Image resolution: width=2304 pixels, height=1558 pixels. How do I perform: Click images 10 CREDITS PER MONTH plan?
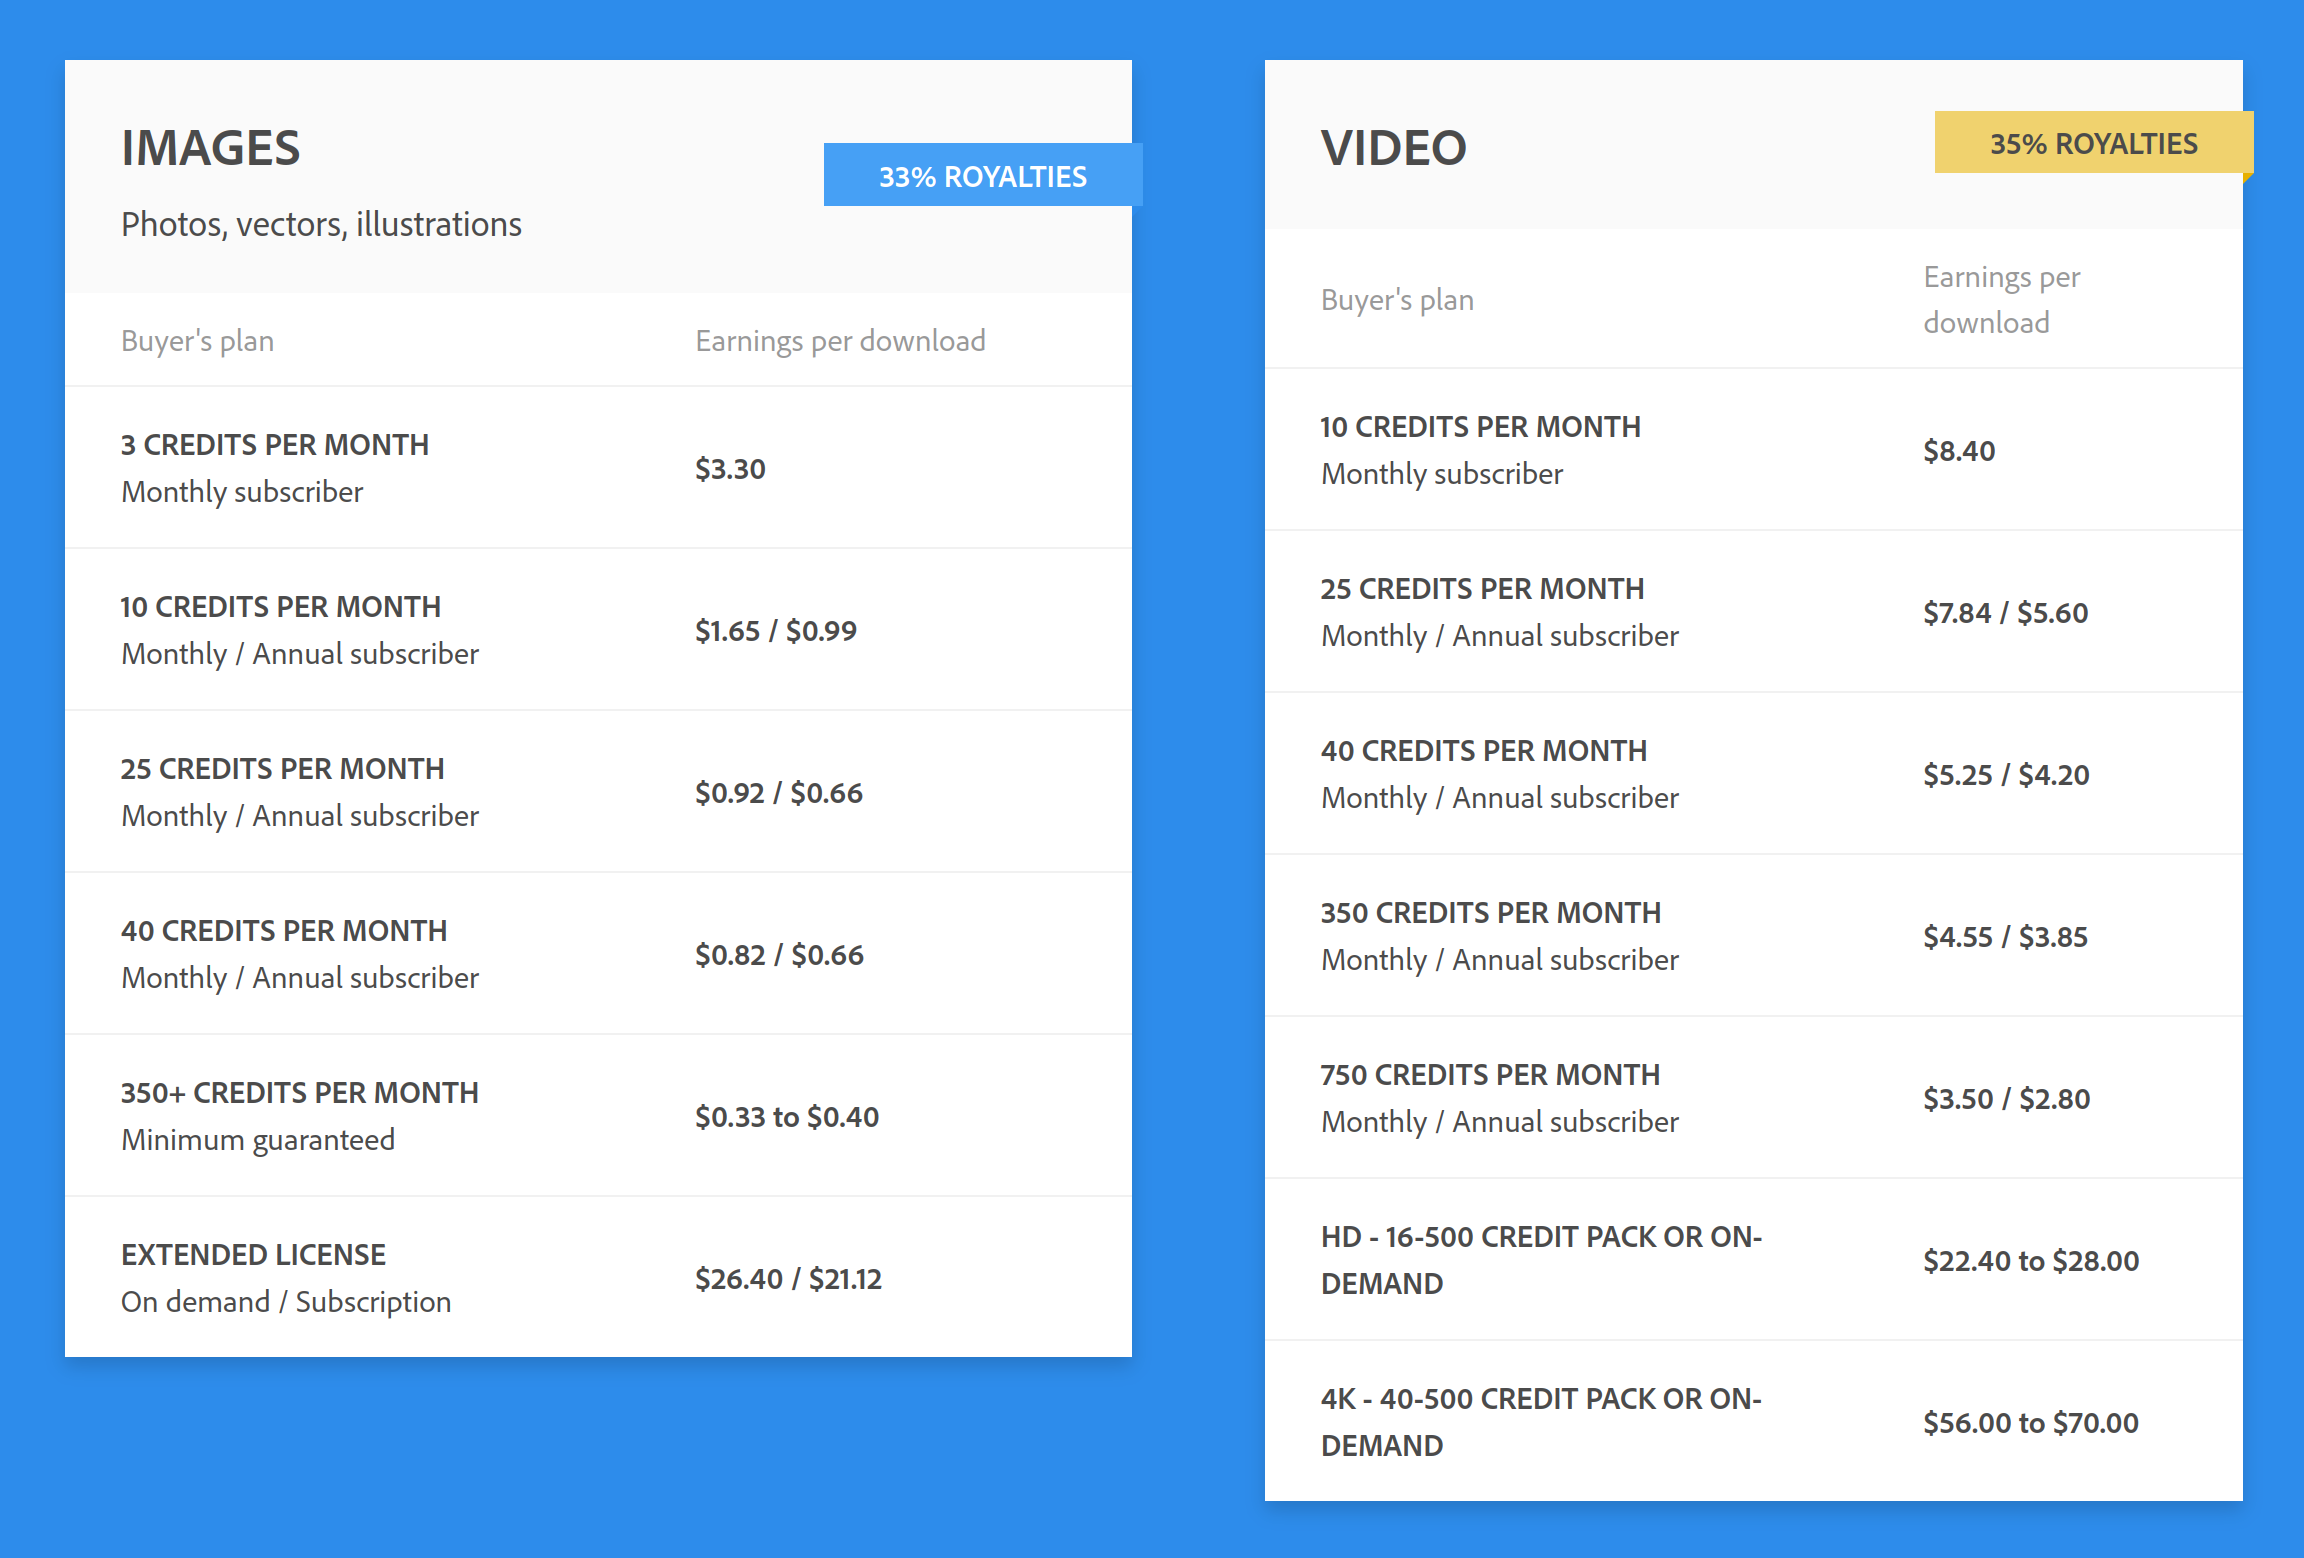(x=281, y=607)
